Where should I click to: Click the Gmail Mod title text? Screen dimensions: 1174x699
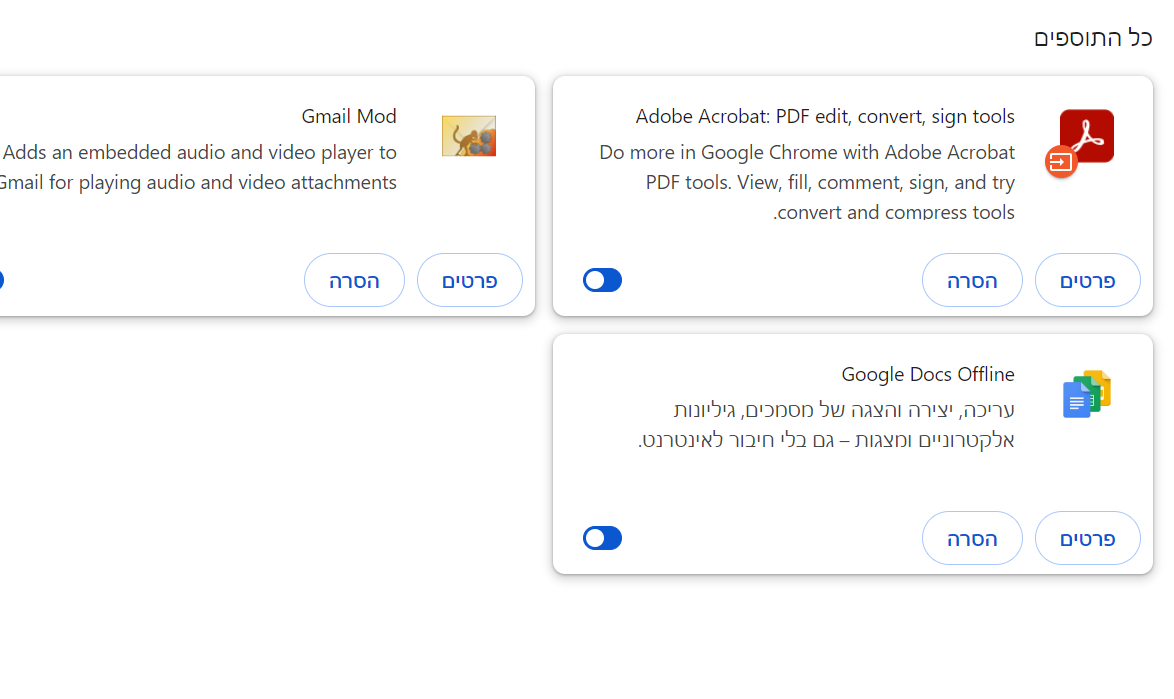349,117
